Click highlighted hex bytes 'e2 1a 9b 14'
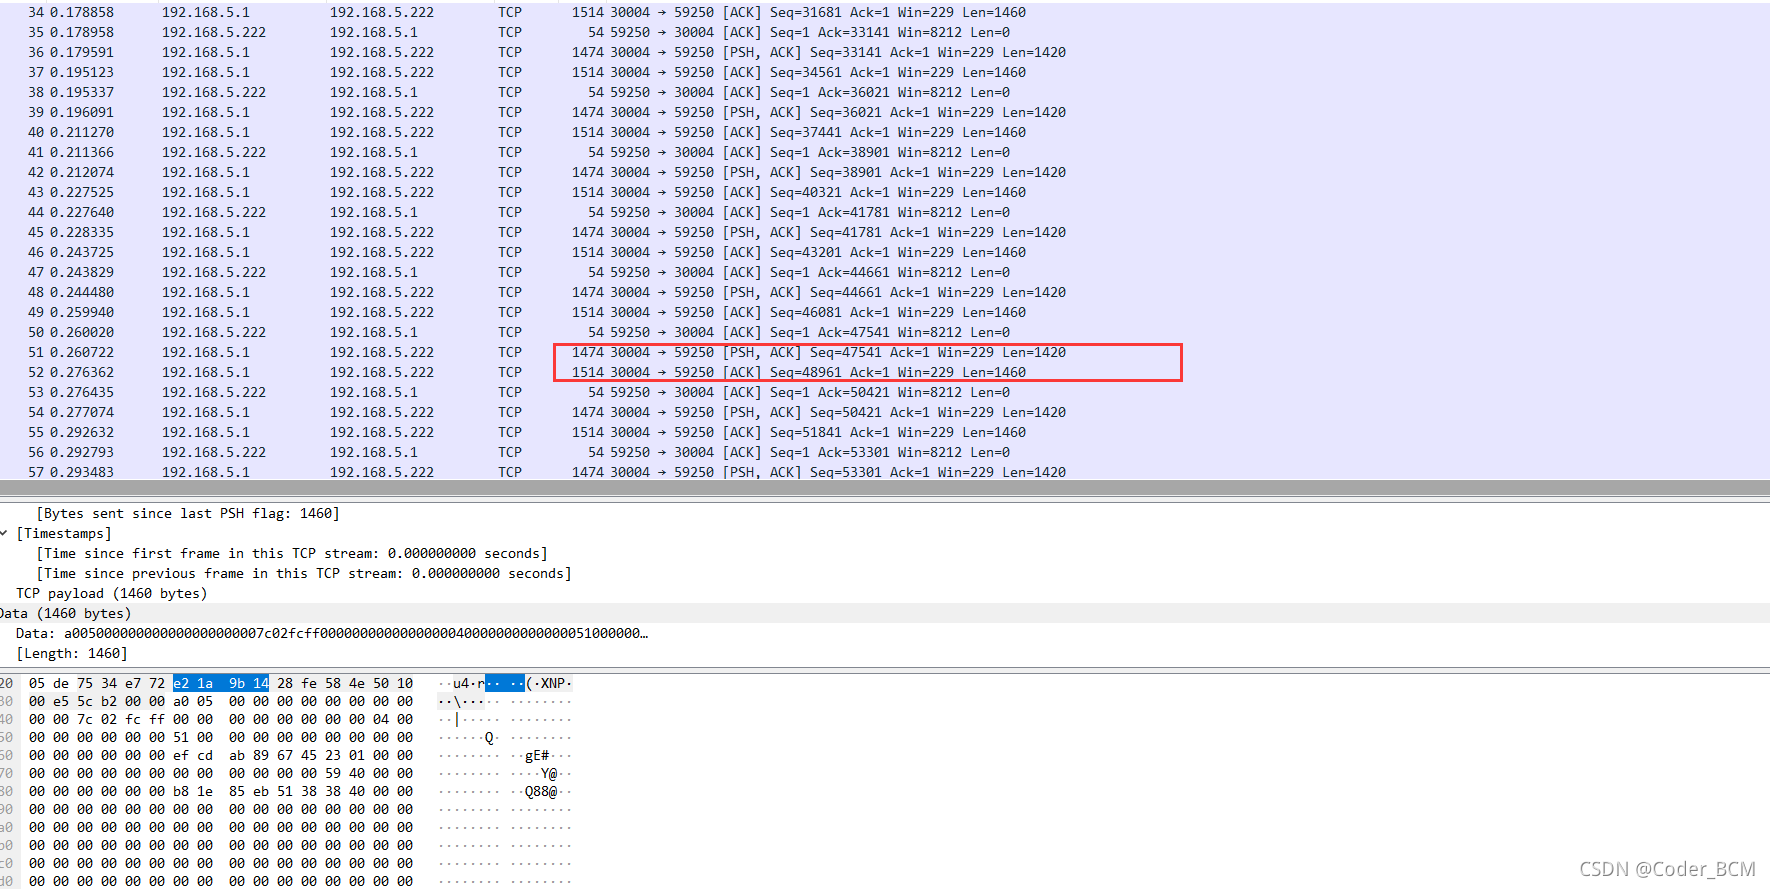 click(x=221, y=683)
